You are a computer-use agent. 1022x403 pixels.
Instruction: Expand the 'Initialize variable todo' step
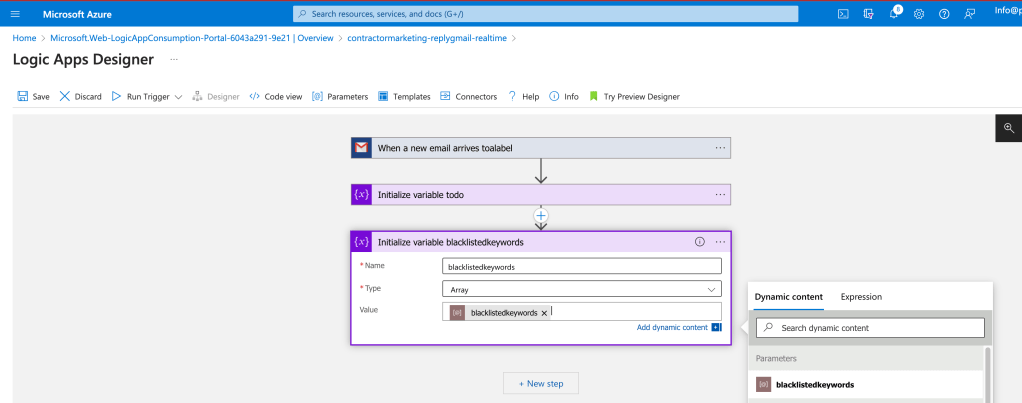[x=541, y=194]
